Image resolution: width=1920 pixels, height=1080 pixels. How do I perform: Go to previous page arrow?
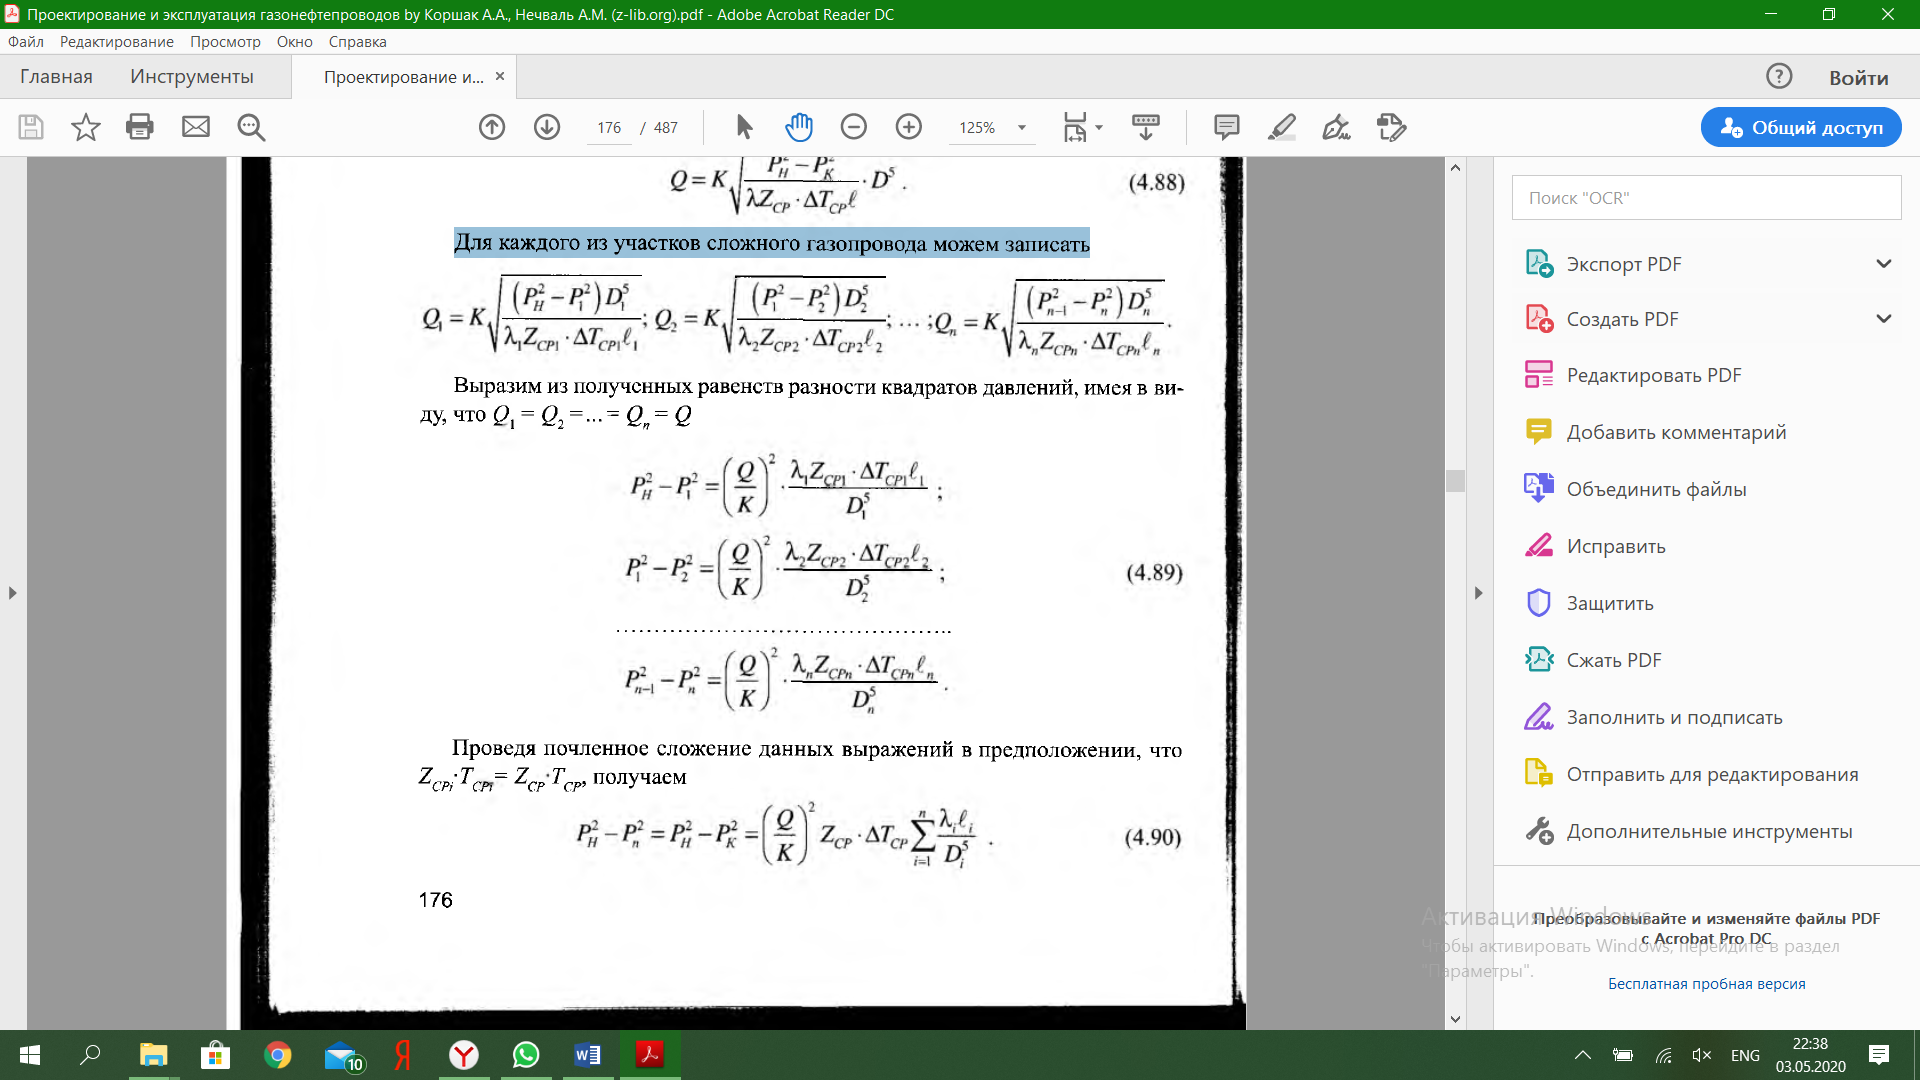(492, 127)
